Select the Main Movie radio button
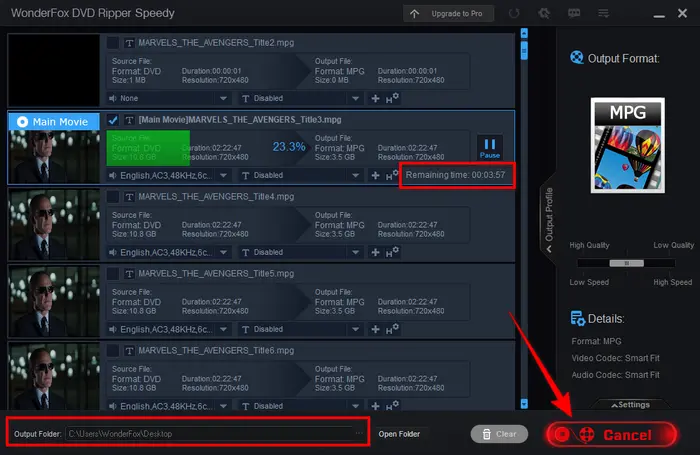Image resolution: width=700 pixels, height=455 pixels. 22,121
